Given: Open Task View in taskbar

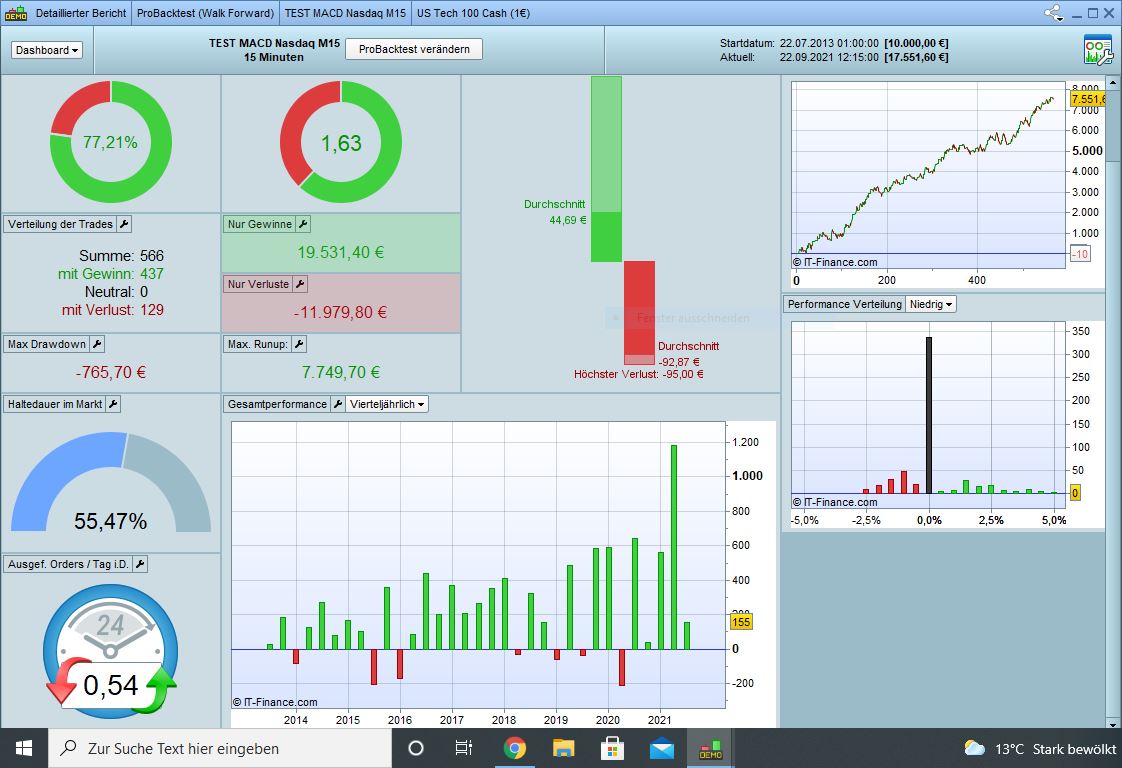Looking at the screenshot, I should tap(464, 749).
